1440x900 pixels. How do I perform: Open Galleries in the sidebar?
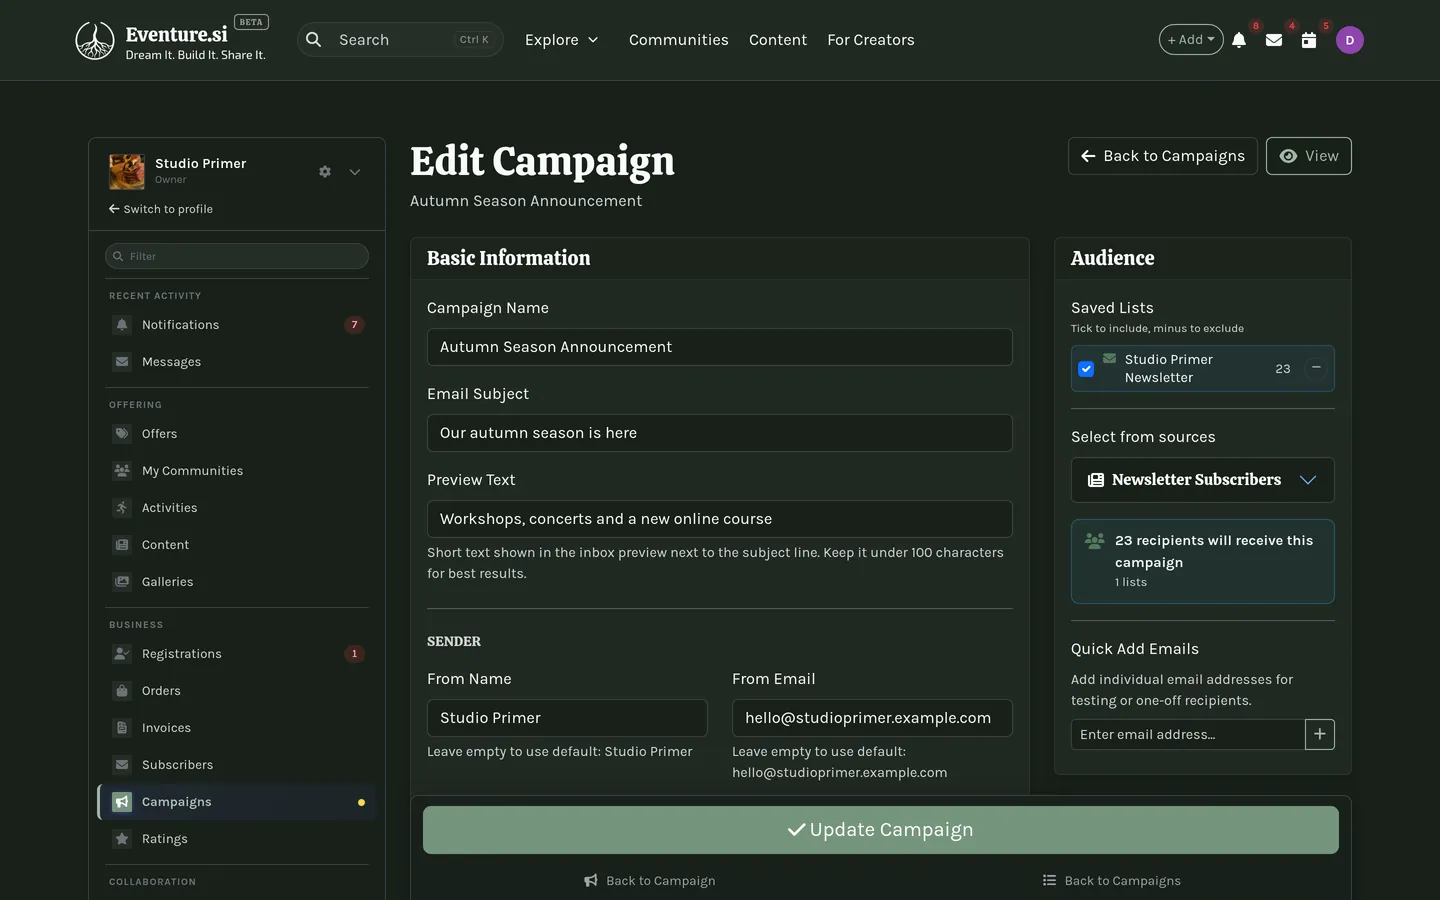(x=237, y=582)
